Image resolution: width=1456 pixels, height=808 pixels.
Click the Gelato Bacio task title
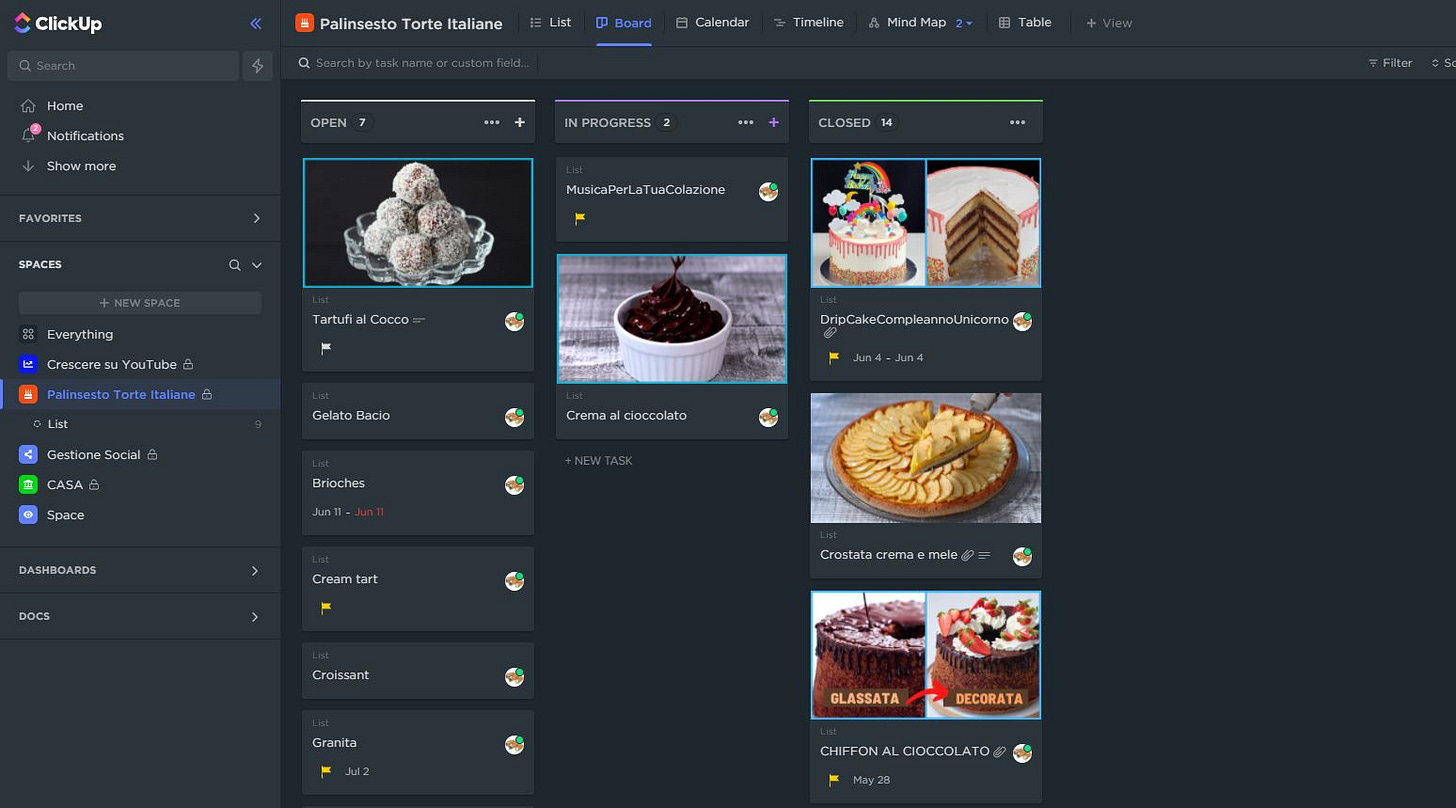(351, 416)
